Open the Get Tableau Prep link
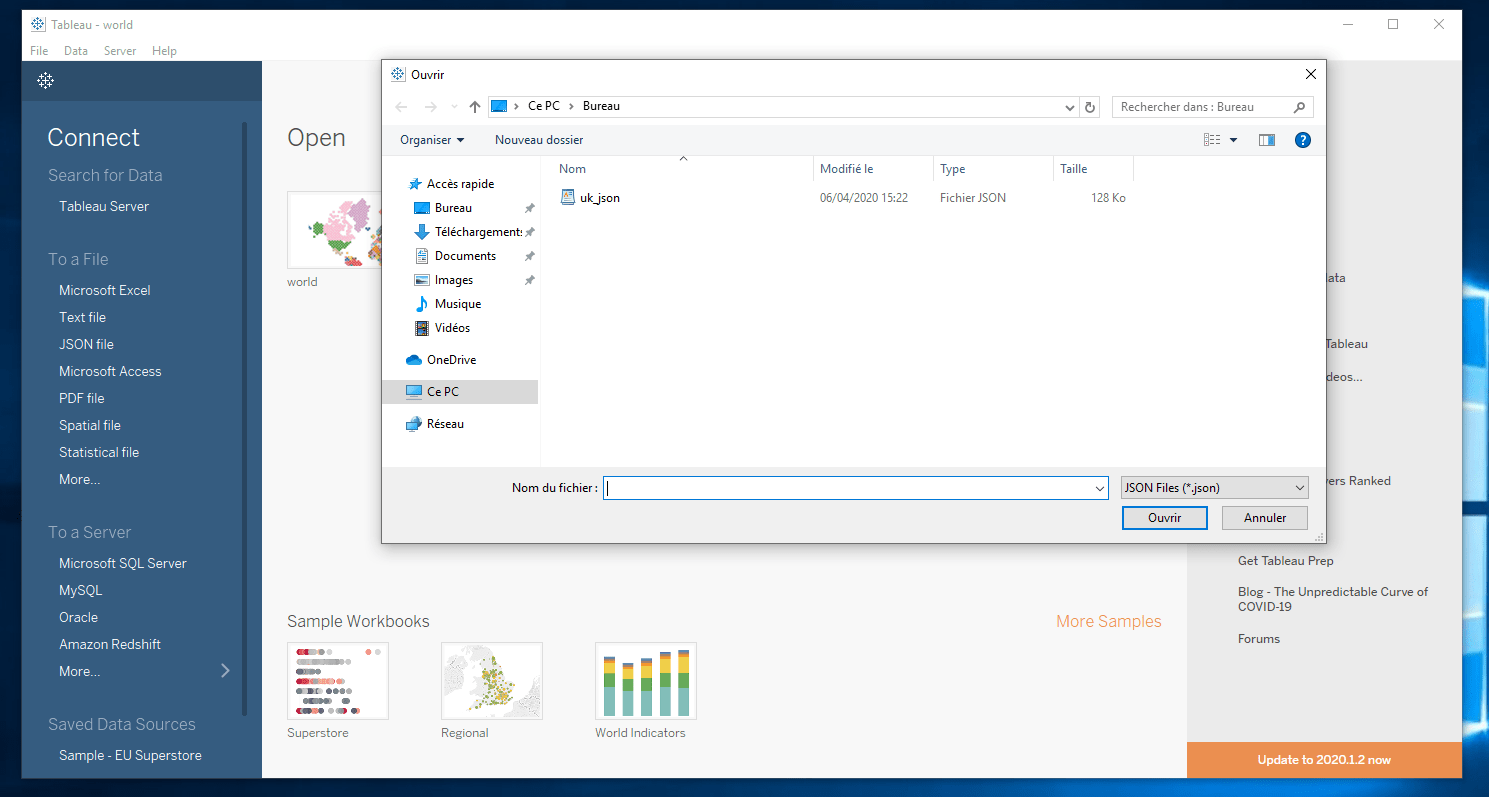The width and height of the screenshot is (1489, 797). [1285, 561]
